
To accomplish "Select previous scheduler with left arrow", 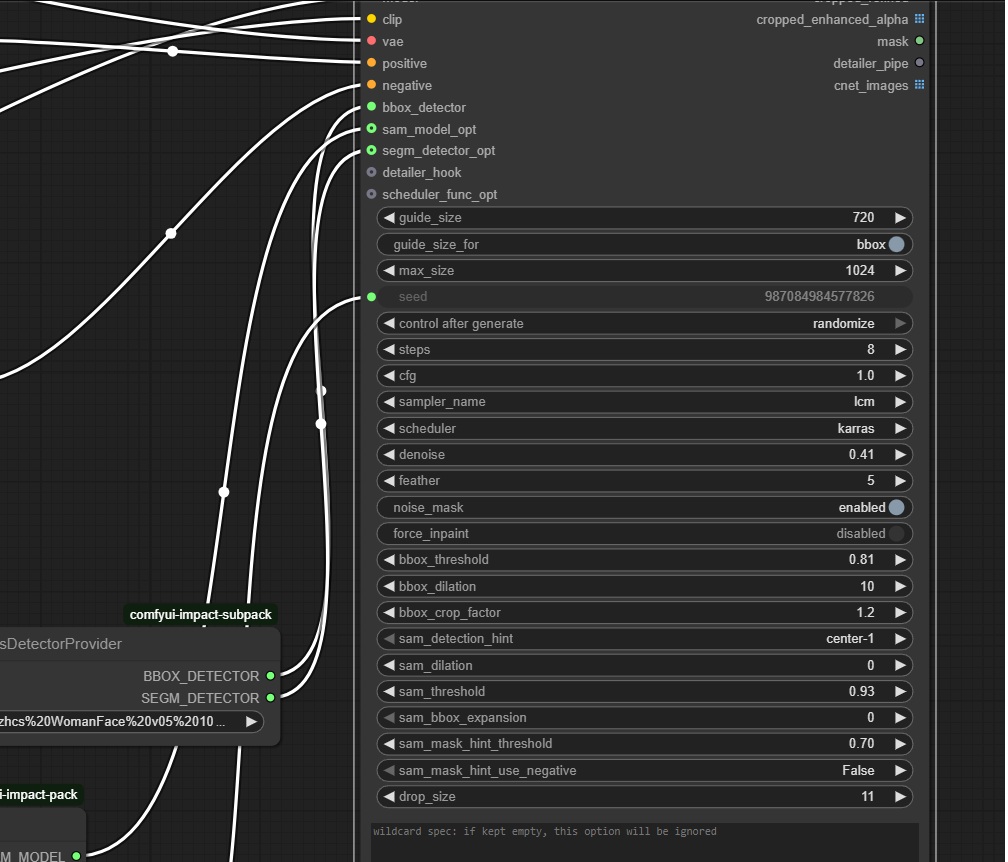I will pos(389,428).
